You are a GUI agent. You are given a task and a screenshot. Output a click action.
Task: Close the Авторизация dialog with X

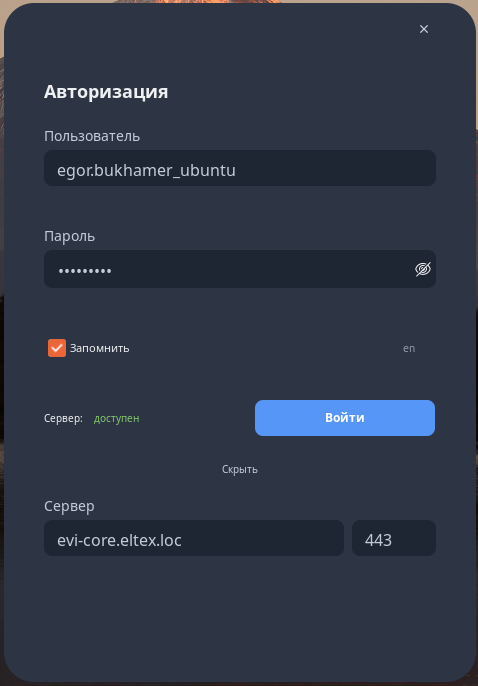click(424, 29)
